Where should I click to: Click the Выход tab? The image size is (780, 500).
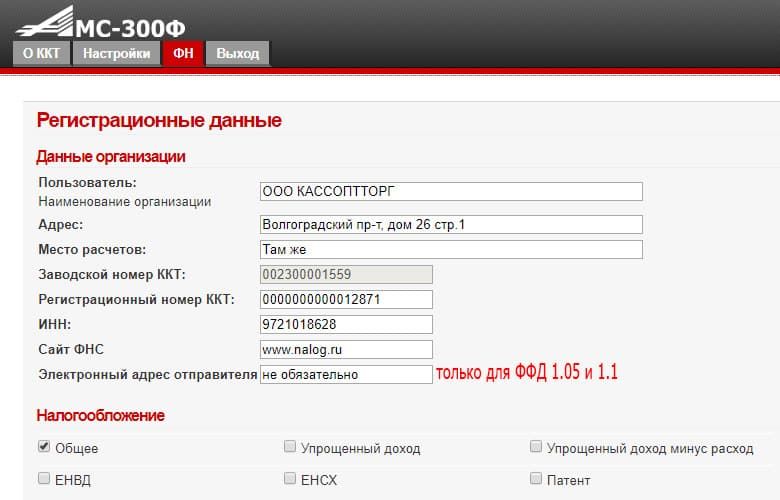238,53
